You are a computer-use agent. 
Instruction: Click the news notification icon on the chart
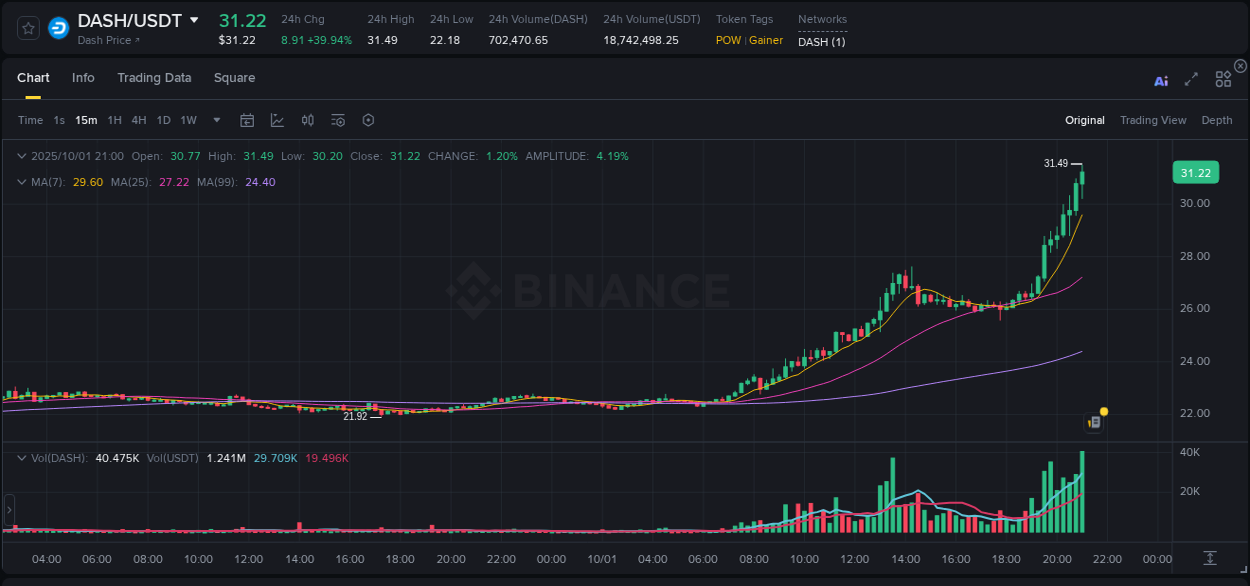pyautogui.click(x=1094, y=421)
